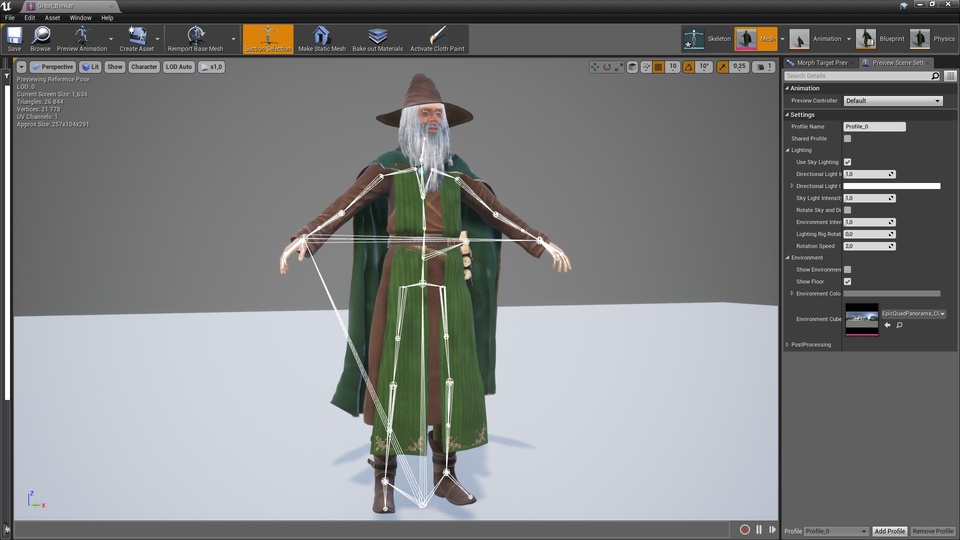This screenshot has width=960, height=540.
Task: Expand the PostProcessing section
Action: (788, 344)
